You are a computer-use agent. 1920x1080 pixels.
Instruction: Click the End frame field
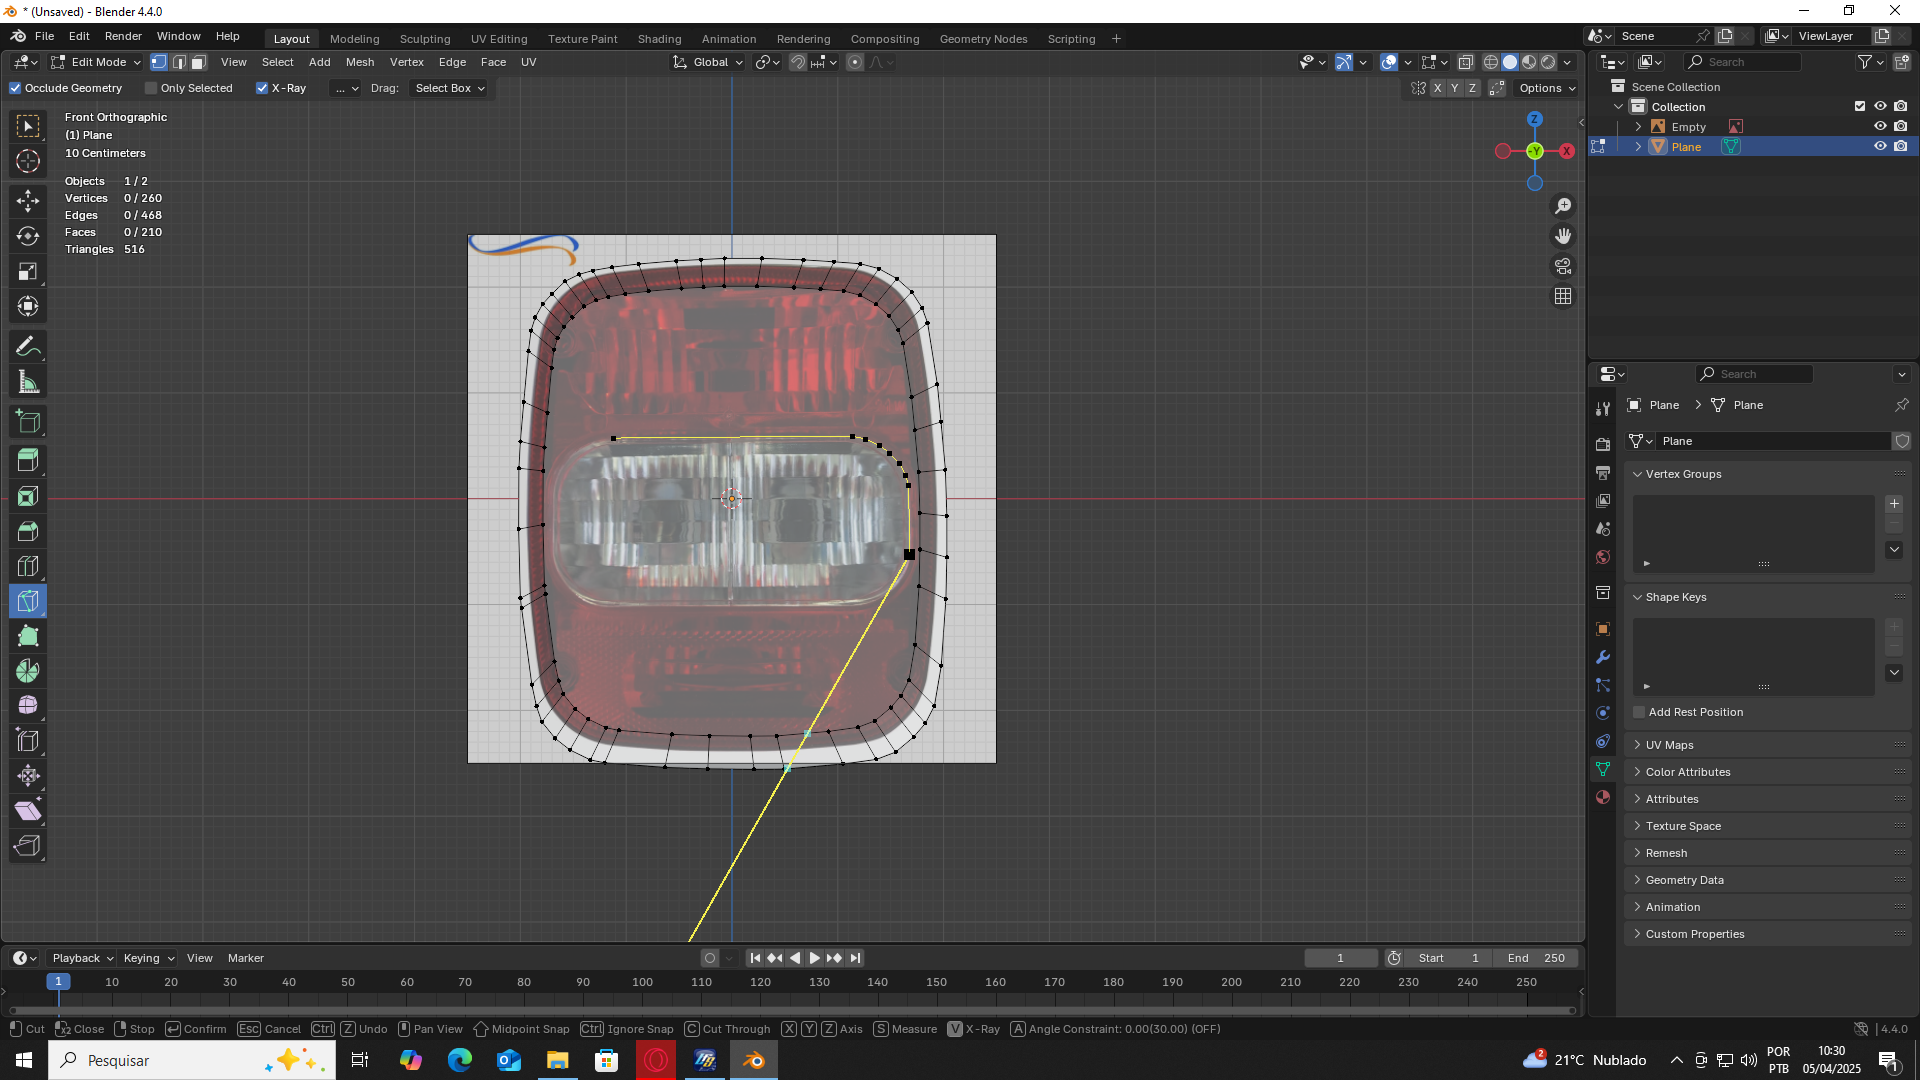click(x=1536, y=958)
